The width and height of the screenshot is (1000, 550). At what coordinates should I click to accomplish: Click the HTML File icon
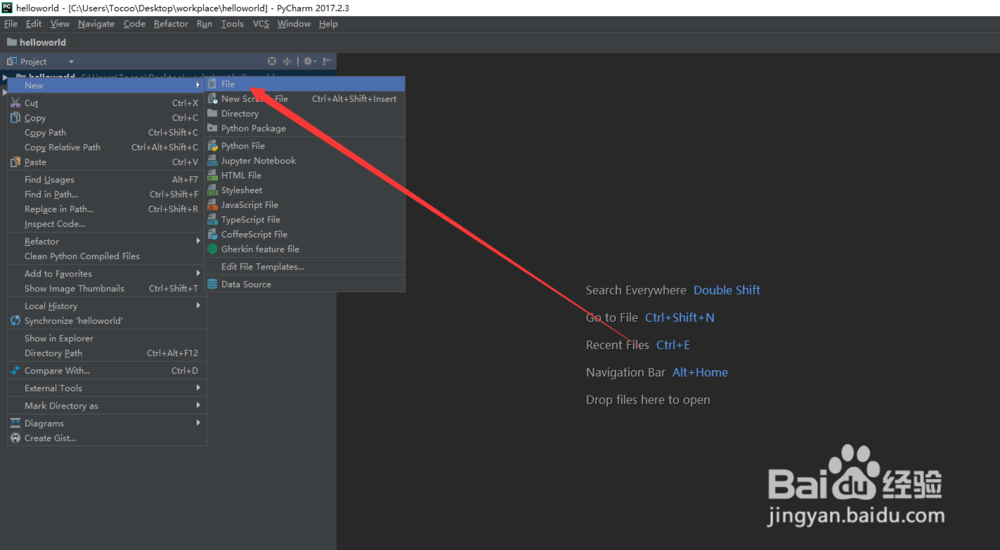212,175
